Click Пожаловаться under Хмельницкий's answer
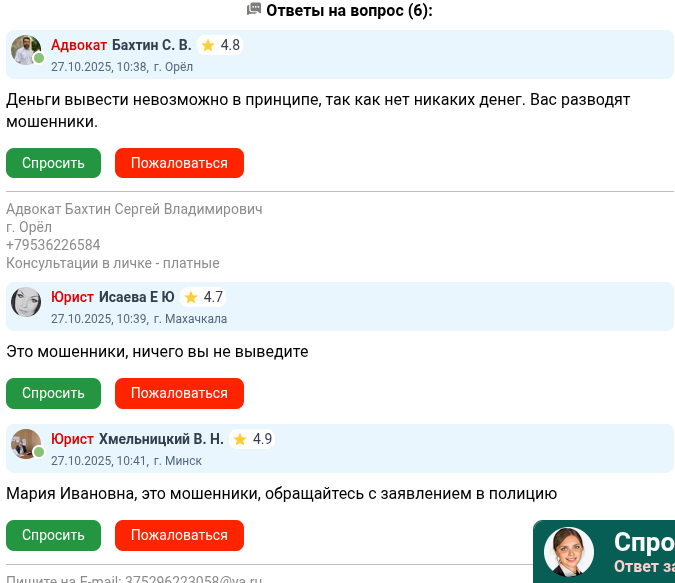This screenshot has width=675, height=583. pos(180,535)
